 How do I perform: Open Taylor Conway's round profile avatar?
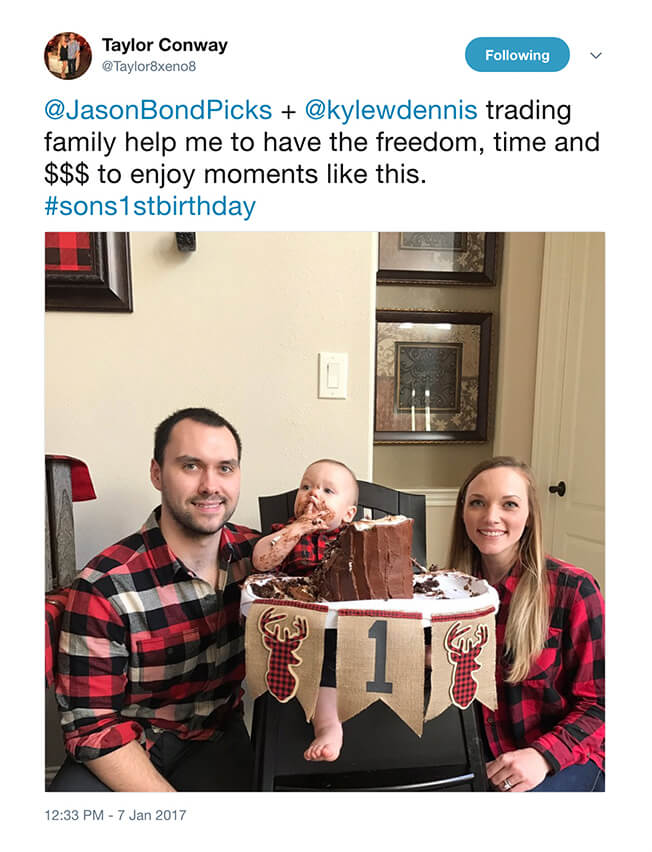[x=68, y=55]
